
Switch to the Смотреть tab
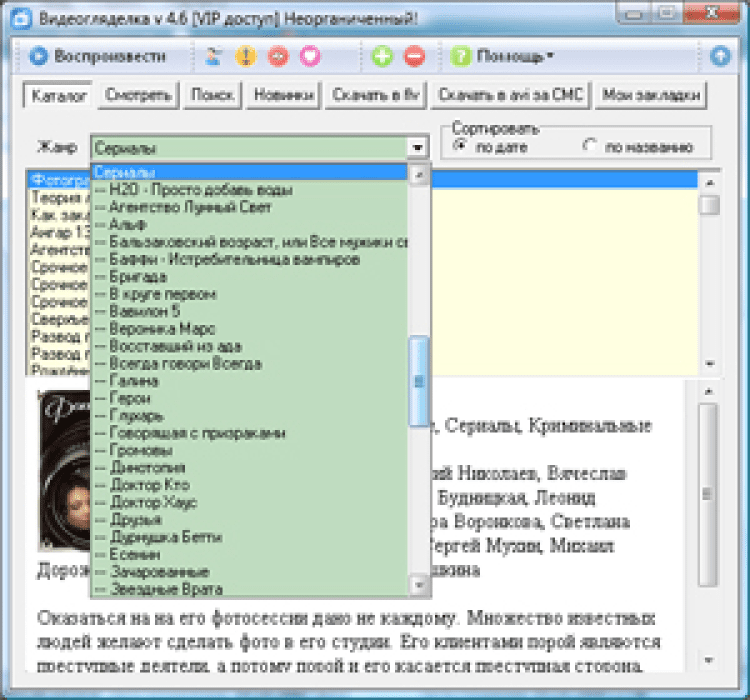[138, 95]
